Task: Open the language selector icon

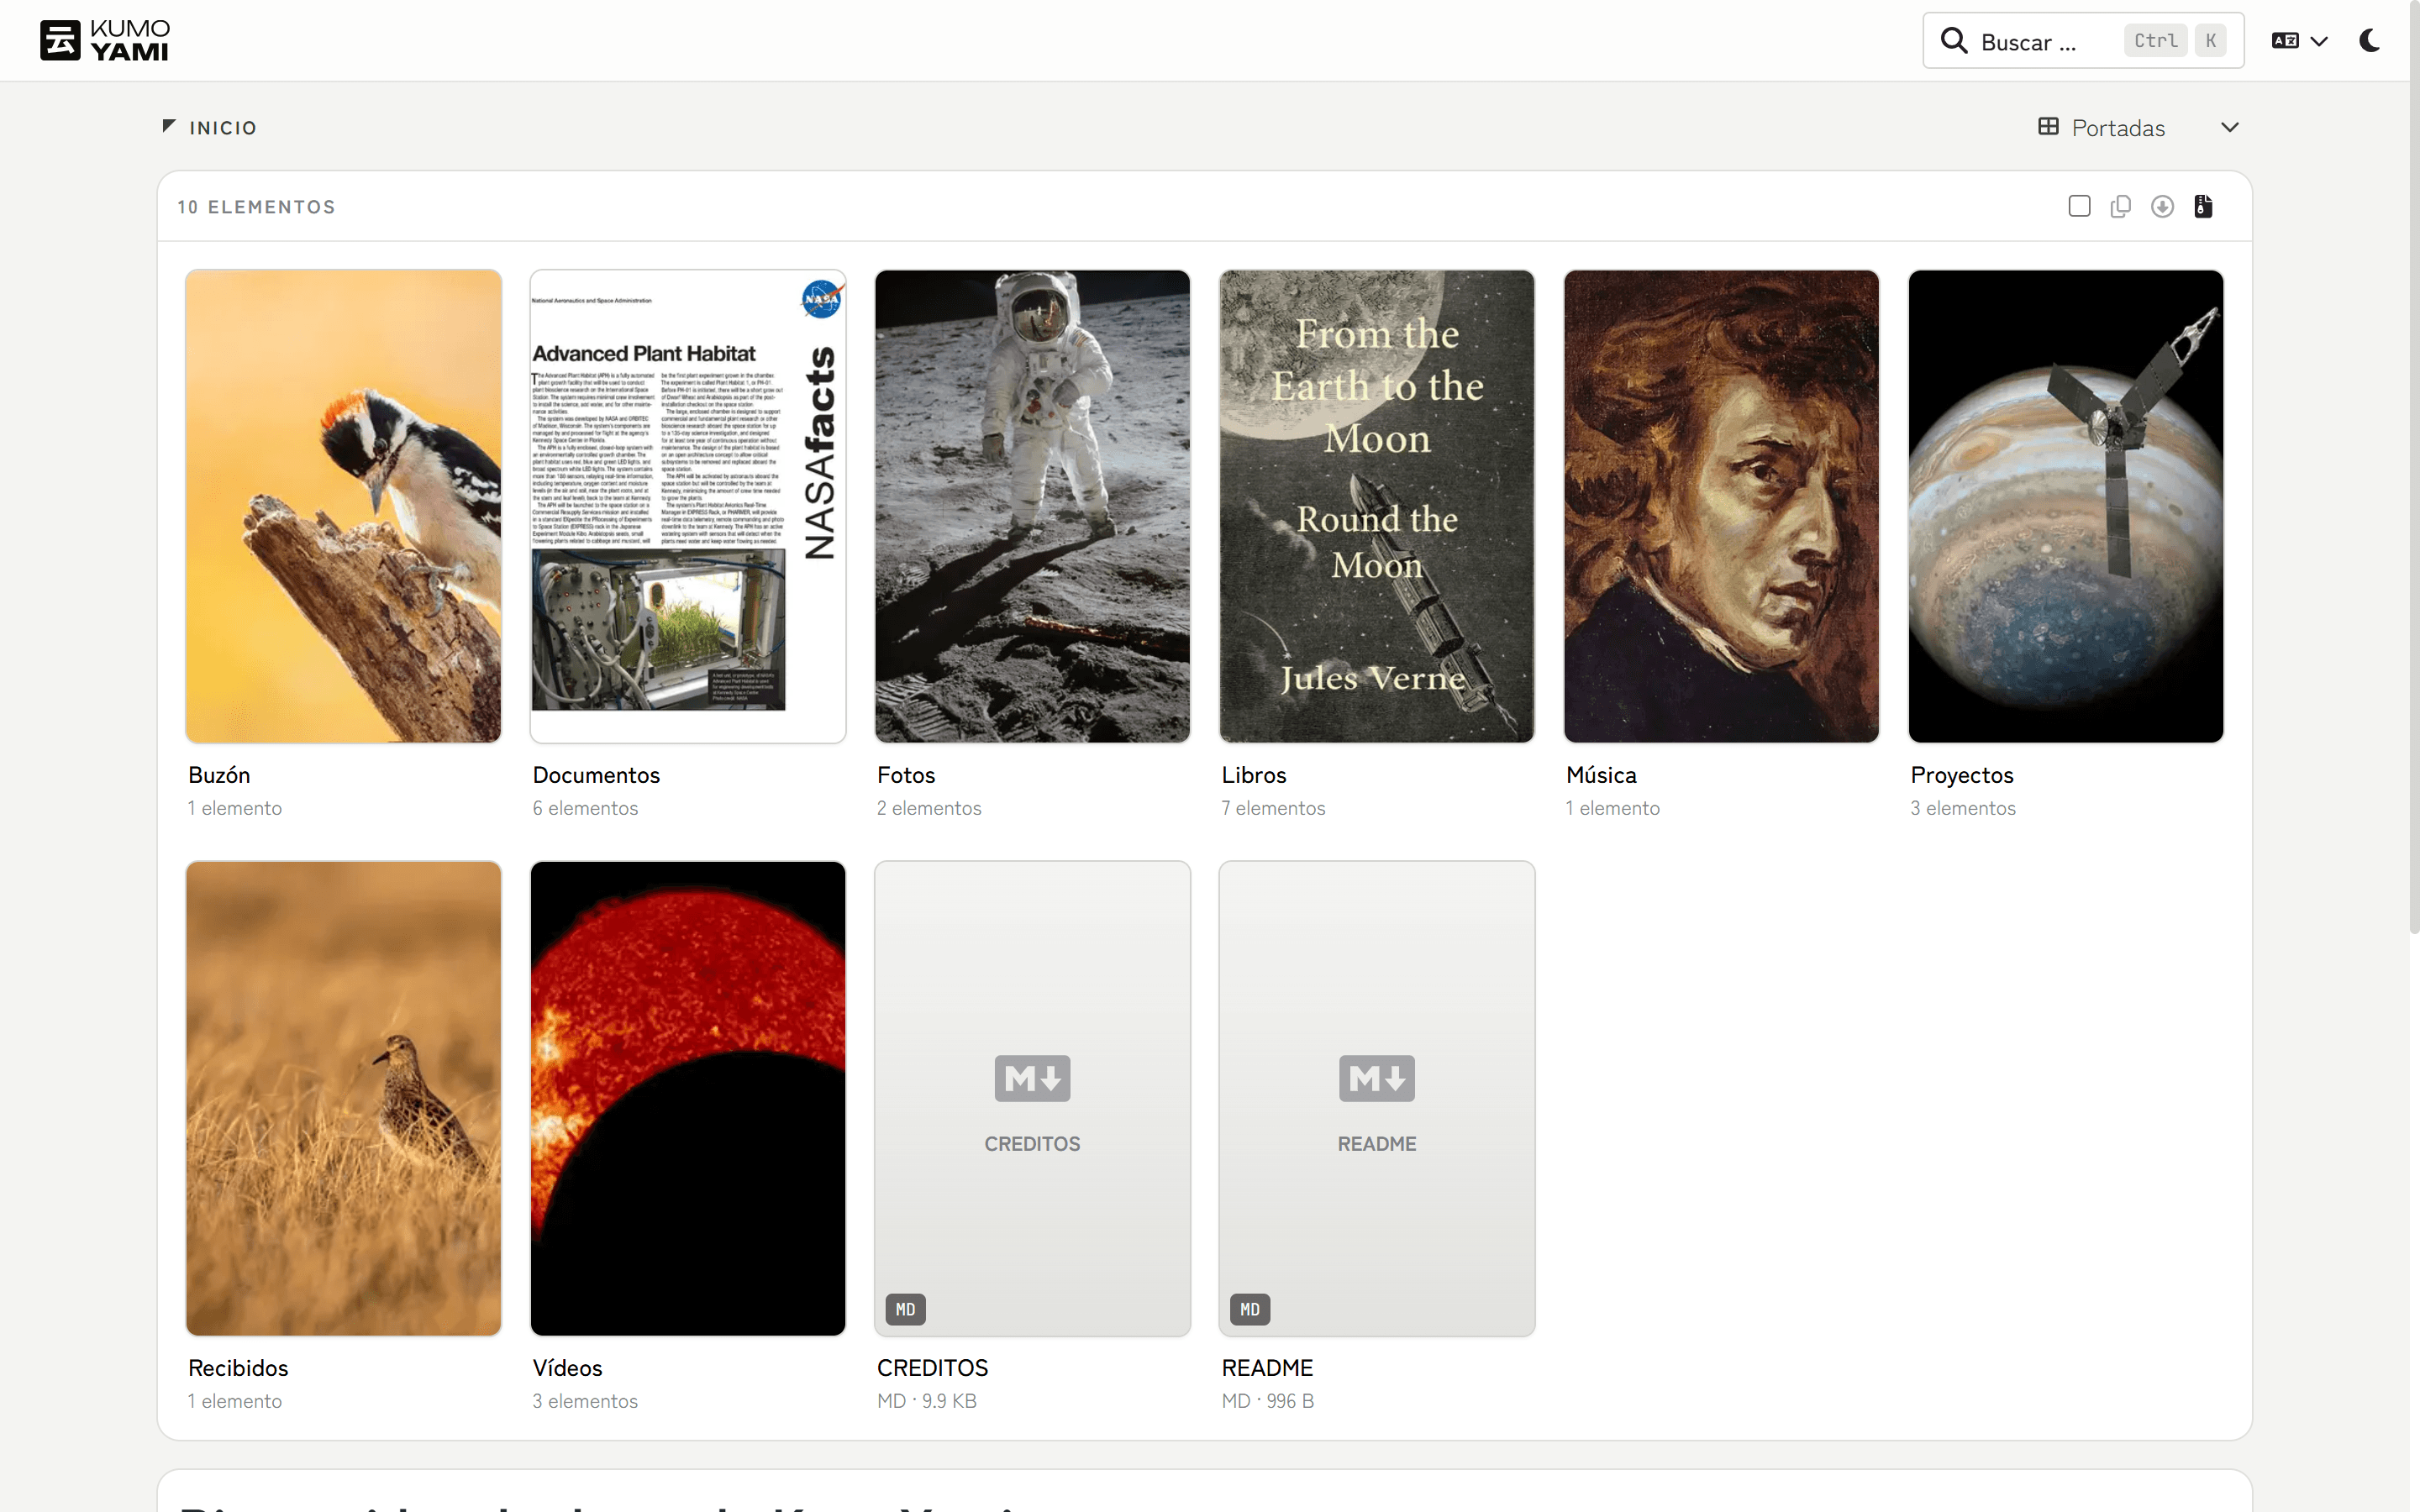Action: (x=2285, y=41)
